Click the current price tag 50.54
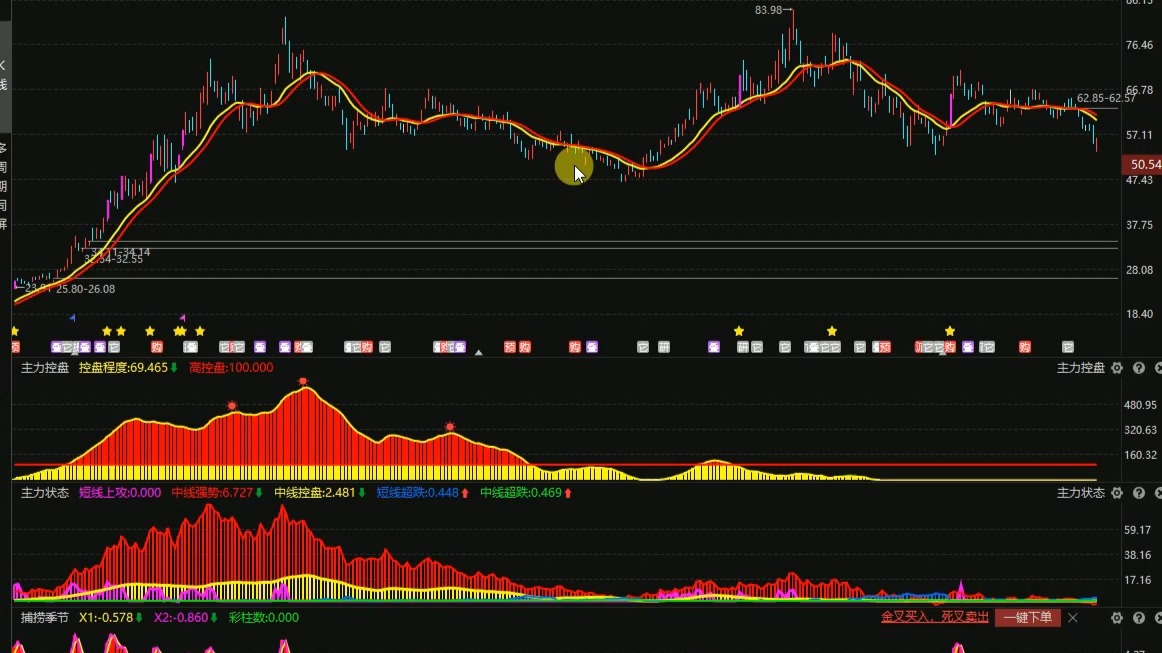This screenshot has width=1162, height=653. point(1142,165)
